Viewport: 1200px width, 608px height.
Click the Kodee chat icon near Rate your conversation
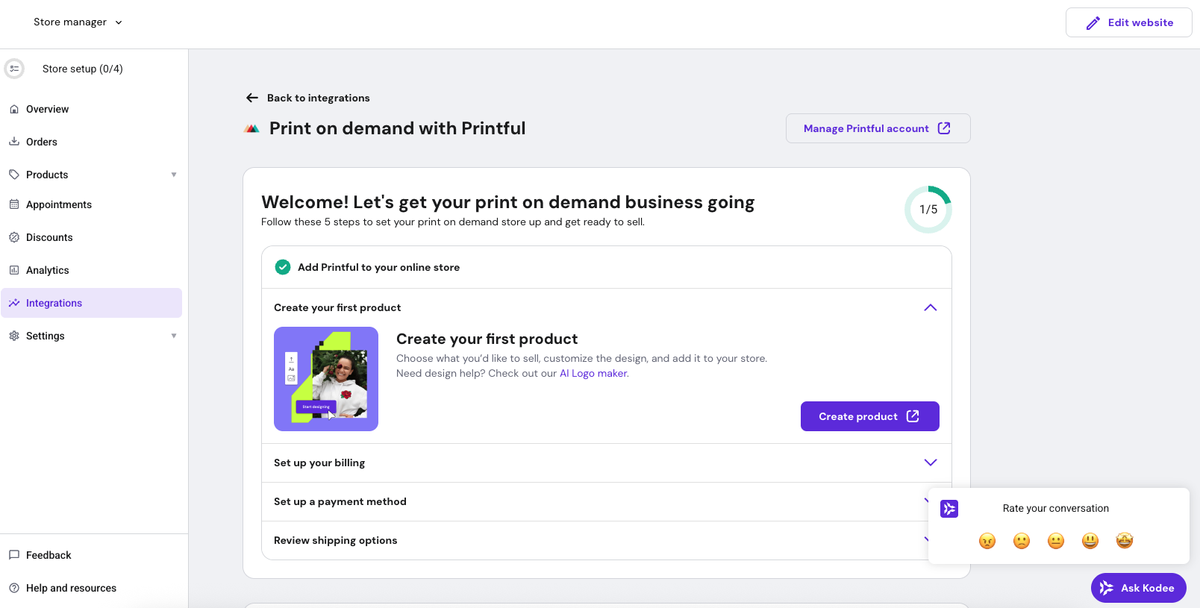pyautogui.click(x=948, y=509)
